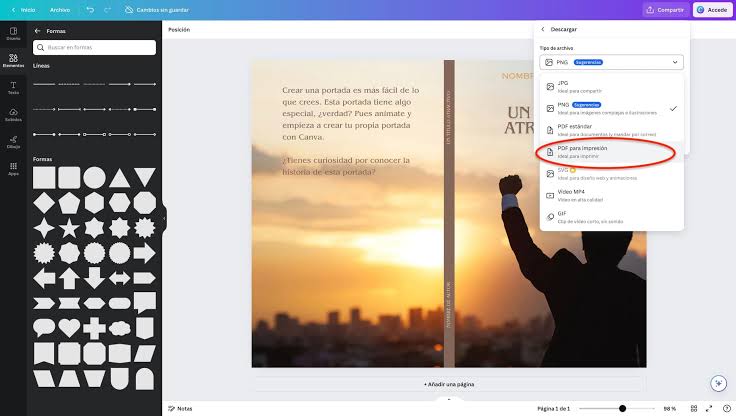
Task: Insert the triangle shape
Action: click(119, 178)
